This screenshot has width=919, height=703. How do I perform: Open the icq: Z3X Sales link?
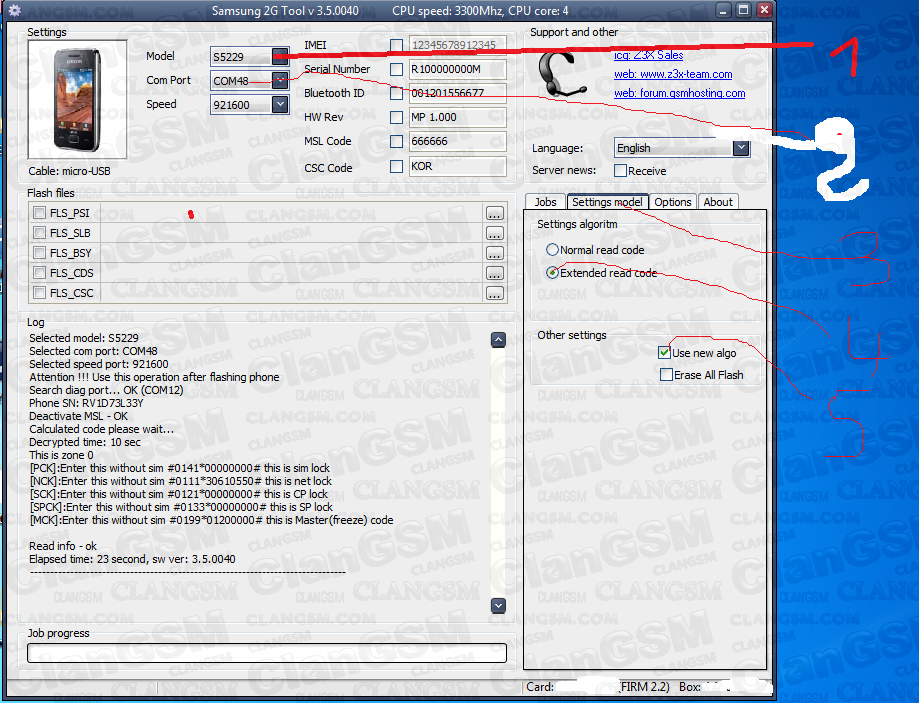coord(649,55)
